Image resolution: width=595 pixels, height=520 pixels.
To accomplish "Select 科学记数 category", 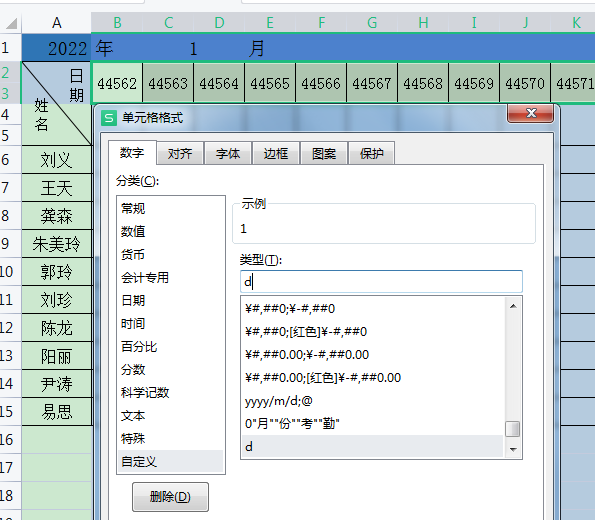I will coord(171,392).
